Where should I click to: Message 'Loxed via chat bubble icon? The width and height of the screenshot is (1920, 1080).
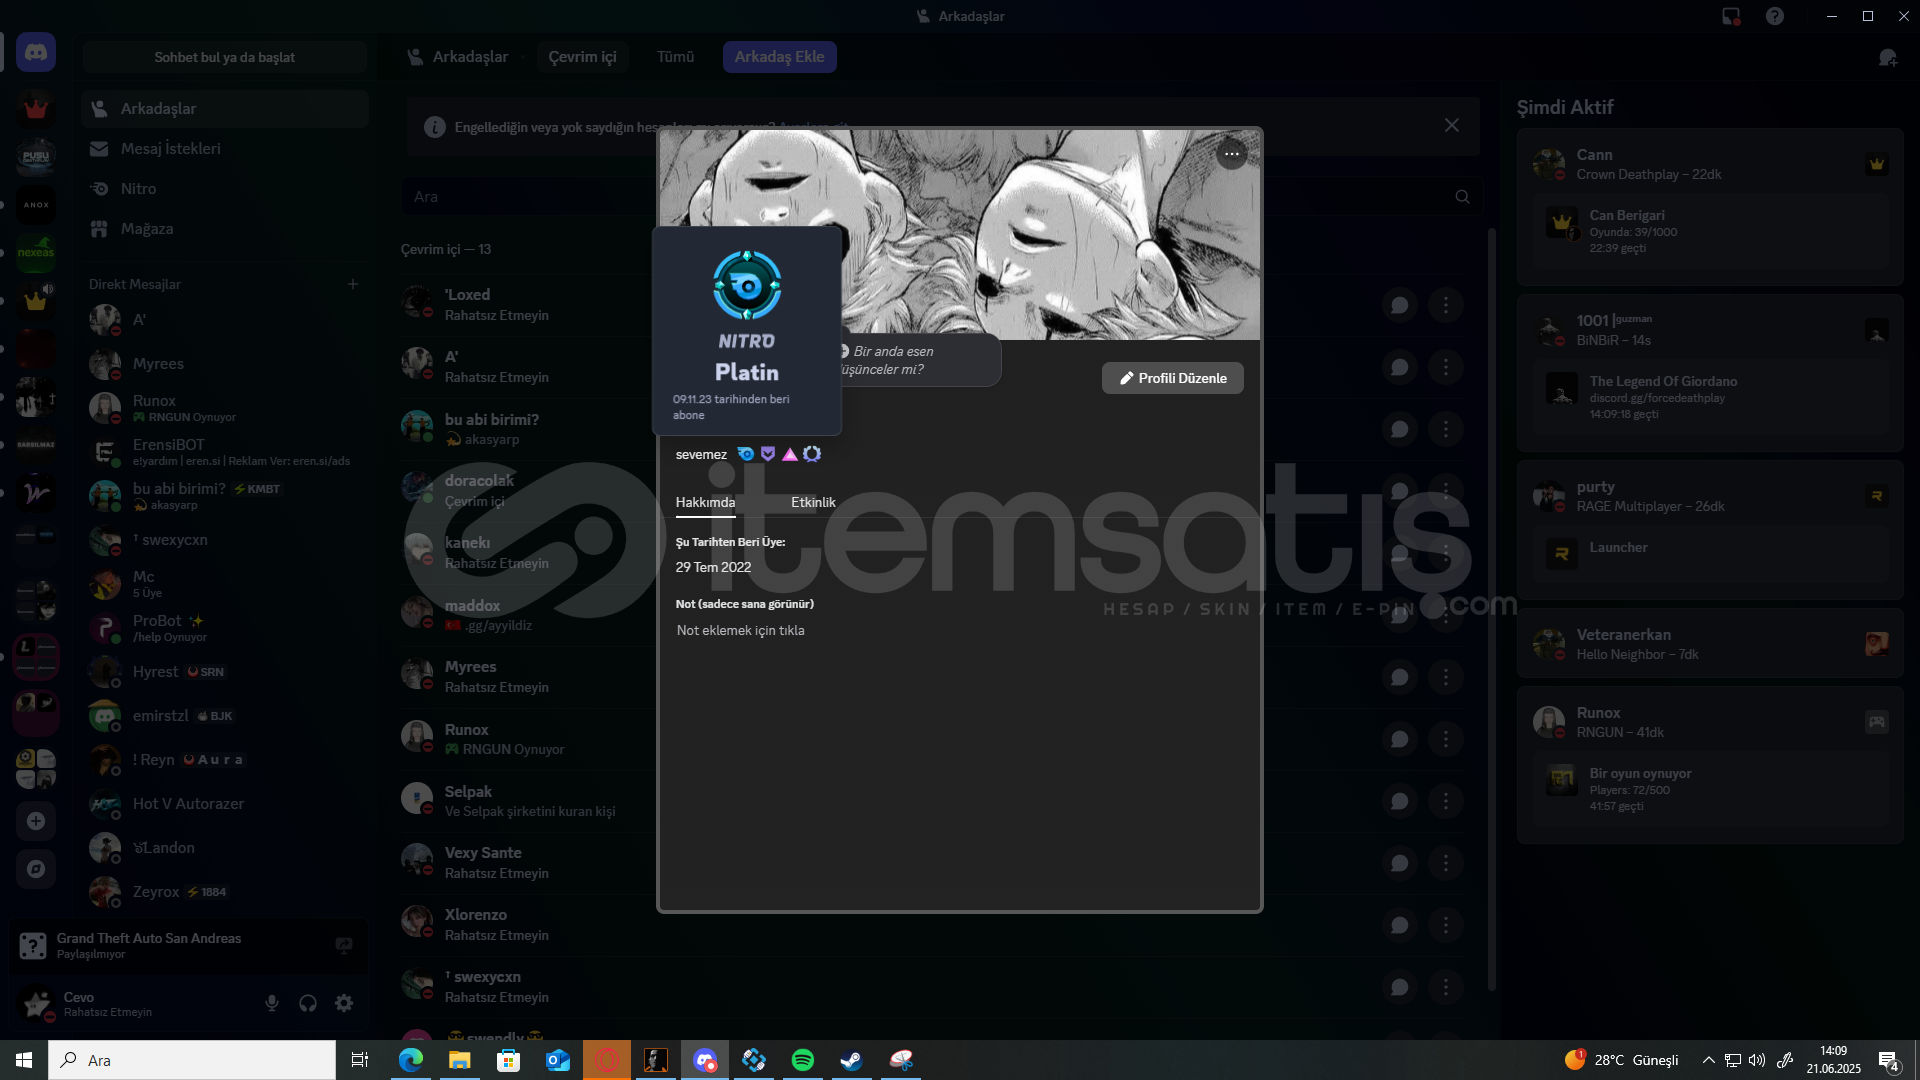tap(1400, 305)
